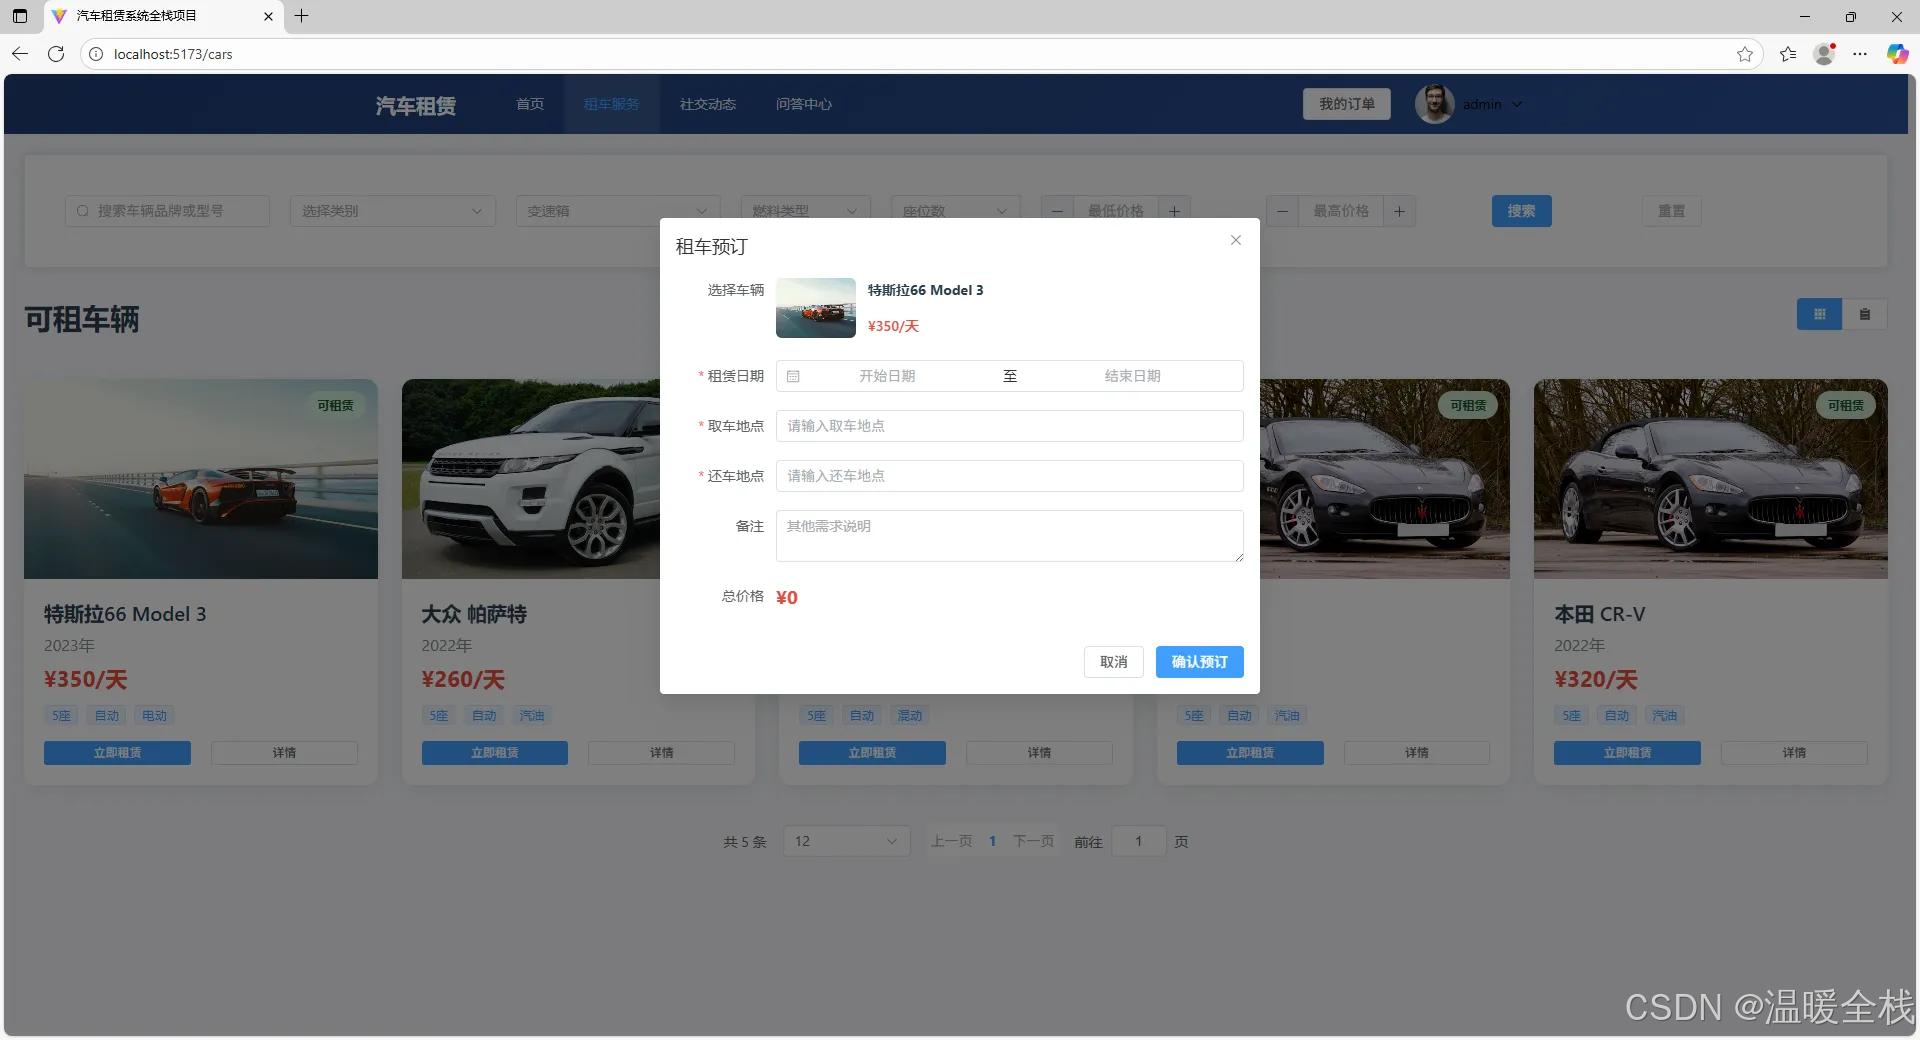The height and width of the screenshot is (1040, 1920).
Task: View site information icon in address bar
Action: 96,54
